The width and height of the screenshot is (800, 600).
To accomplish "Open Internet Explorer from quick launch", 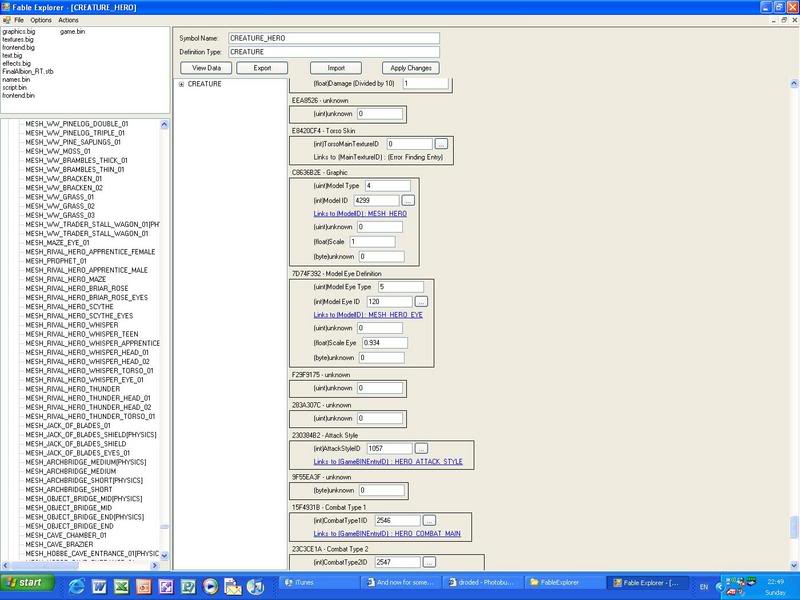I will [x=76, y=583].
